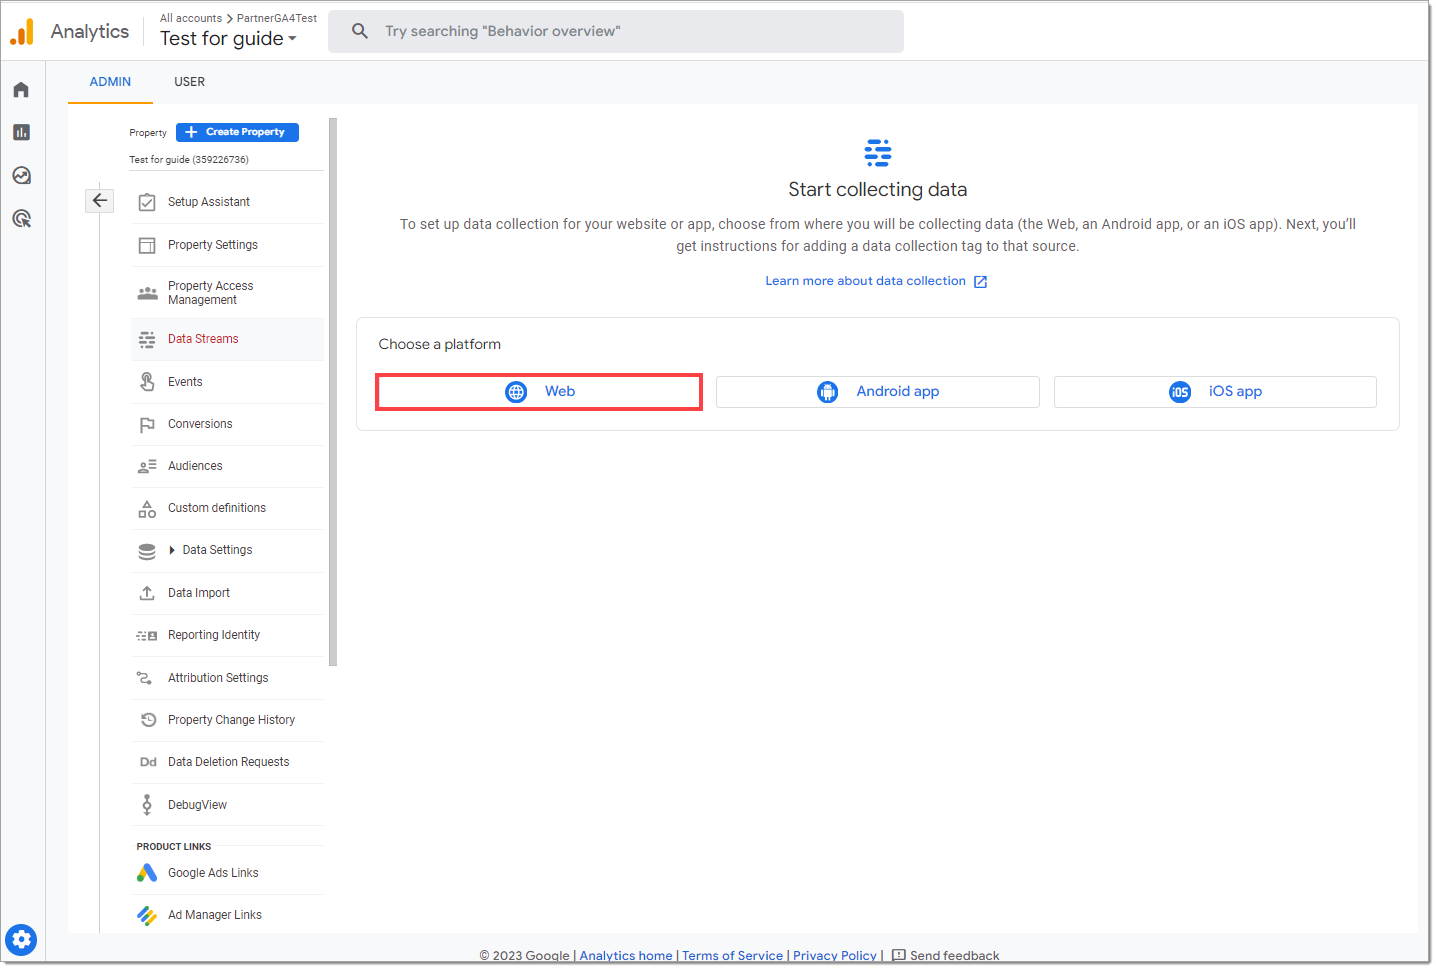Choose the Web platform button
Viewport: 1436px width, 969px height.
tap(539, 392)
